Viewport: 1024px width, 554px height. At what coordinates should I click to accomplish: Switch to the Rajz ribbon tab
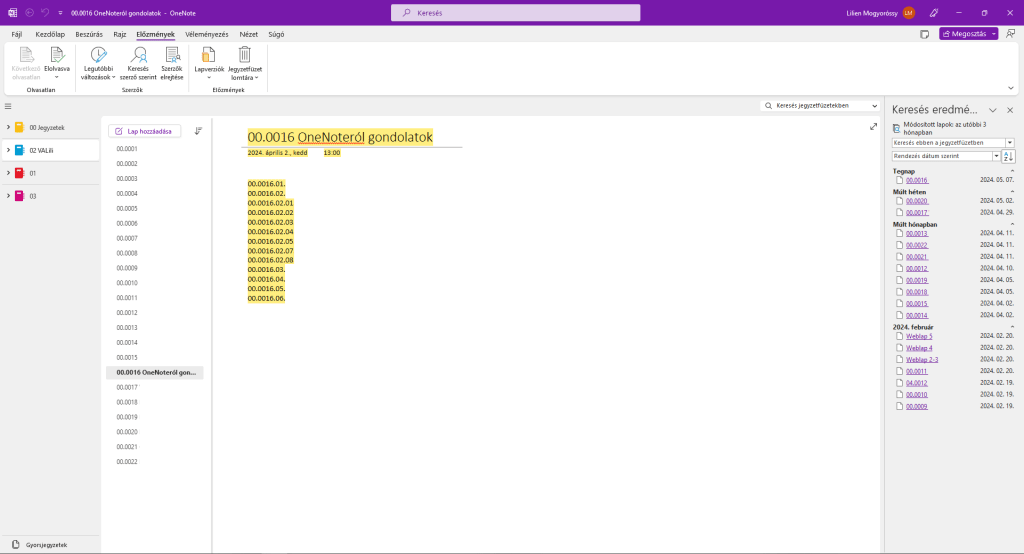[x=120, y=34]
